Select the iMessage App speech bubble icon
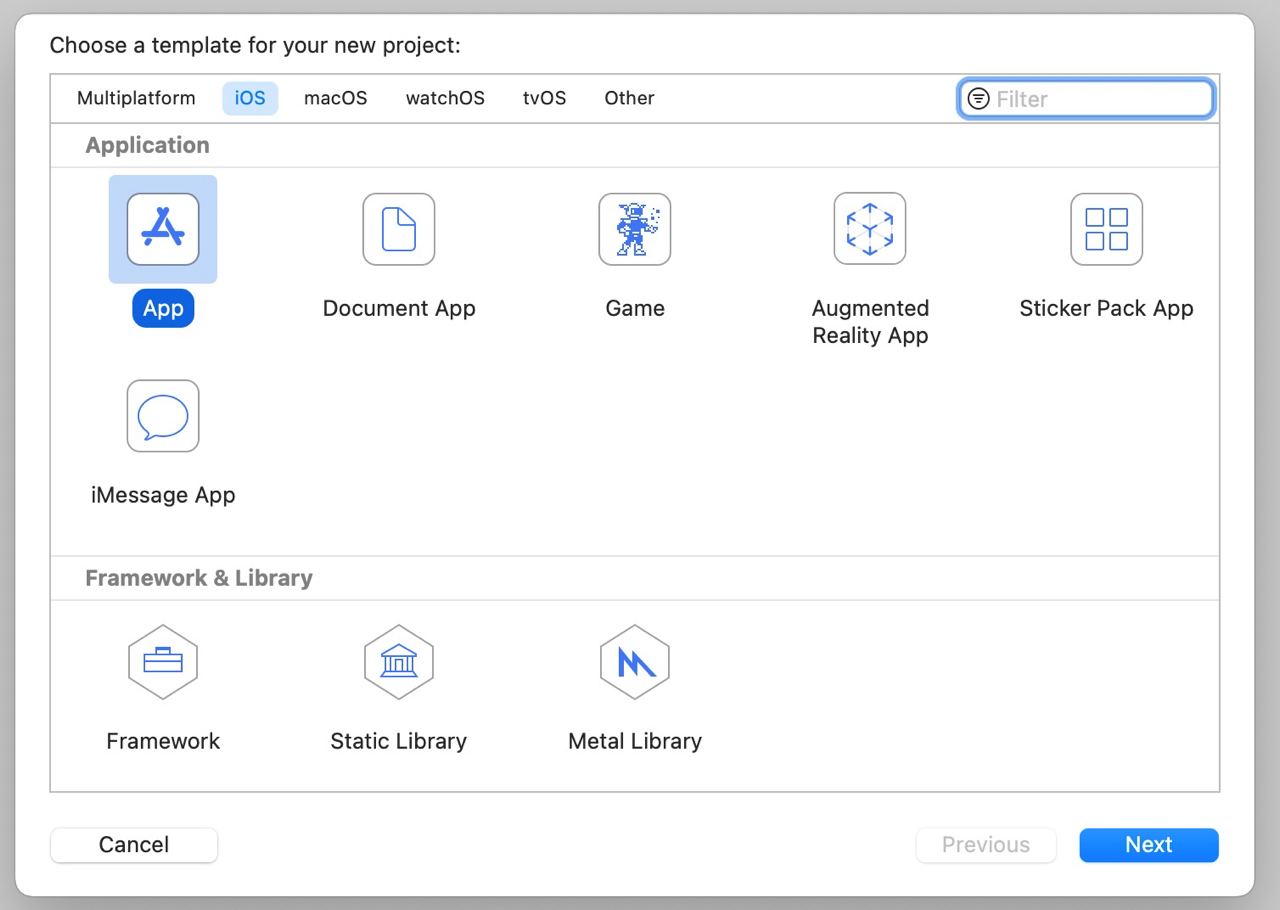 [x=163, y=416]
